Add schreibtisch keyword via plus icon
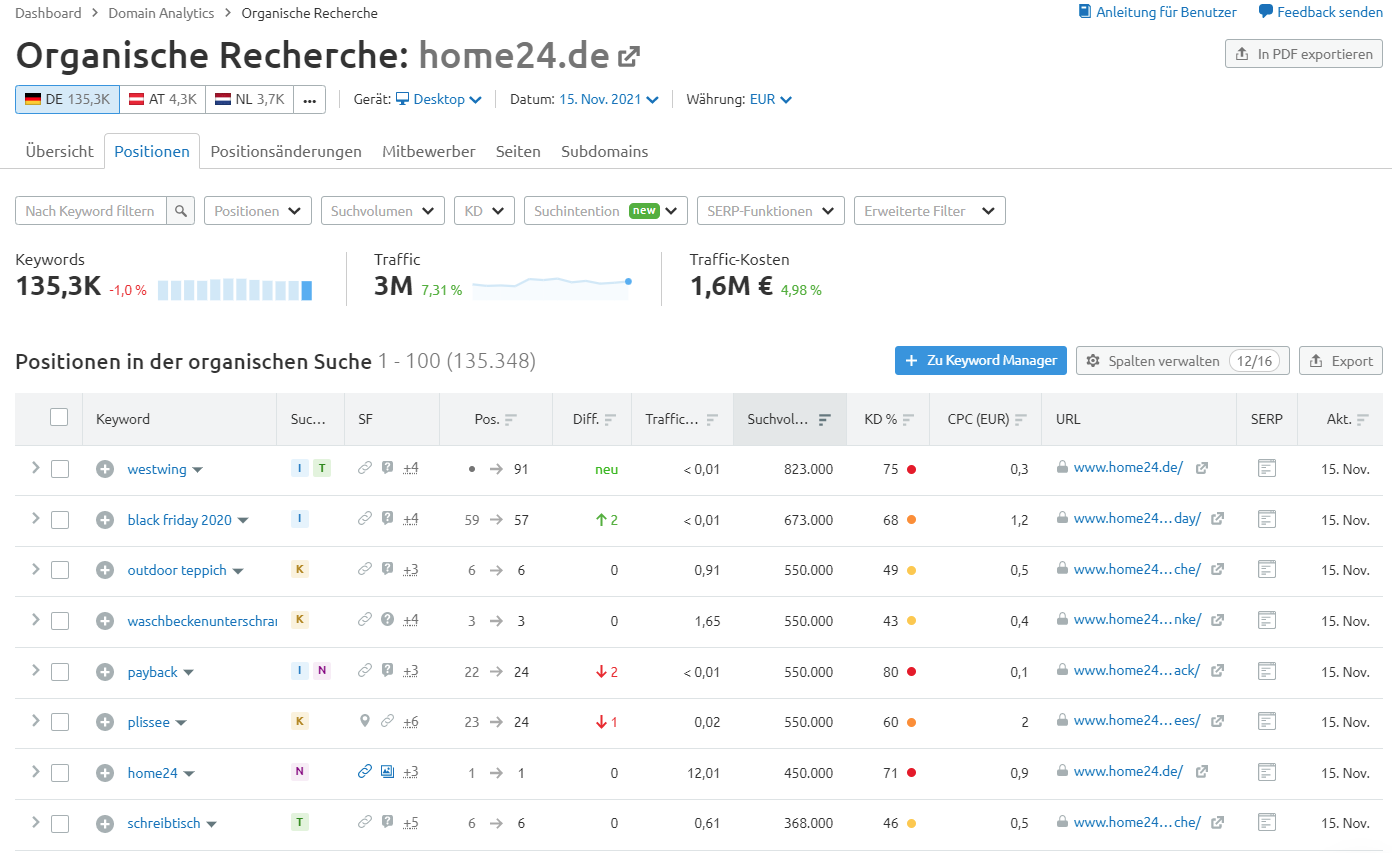 pos(105,823)
